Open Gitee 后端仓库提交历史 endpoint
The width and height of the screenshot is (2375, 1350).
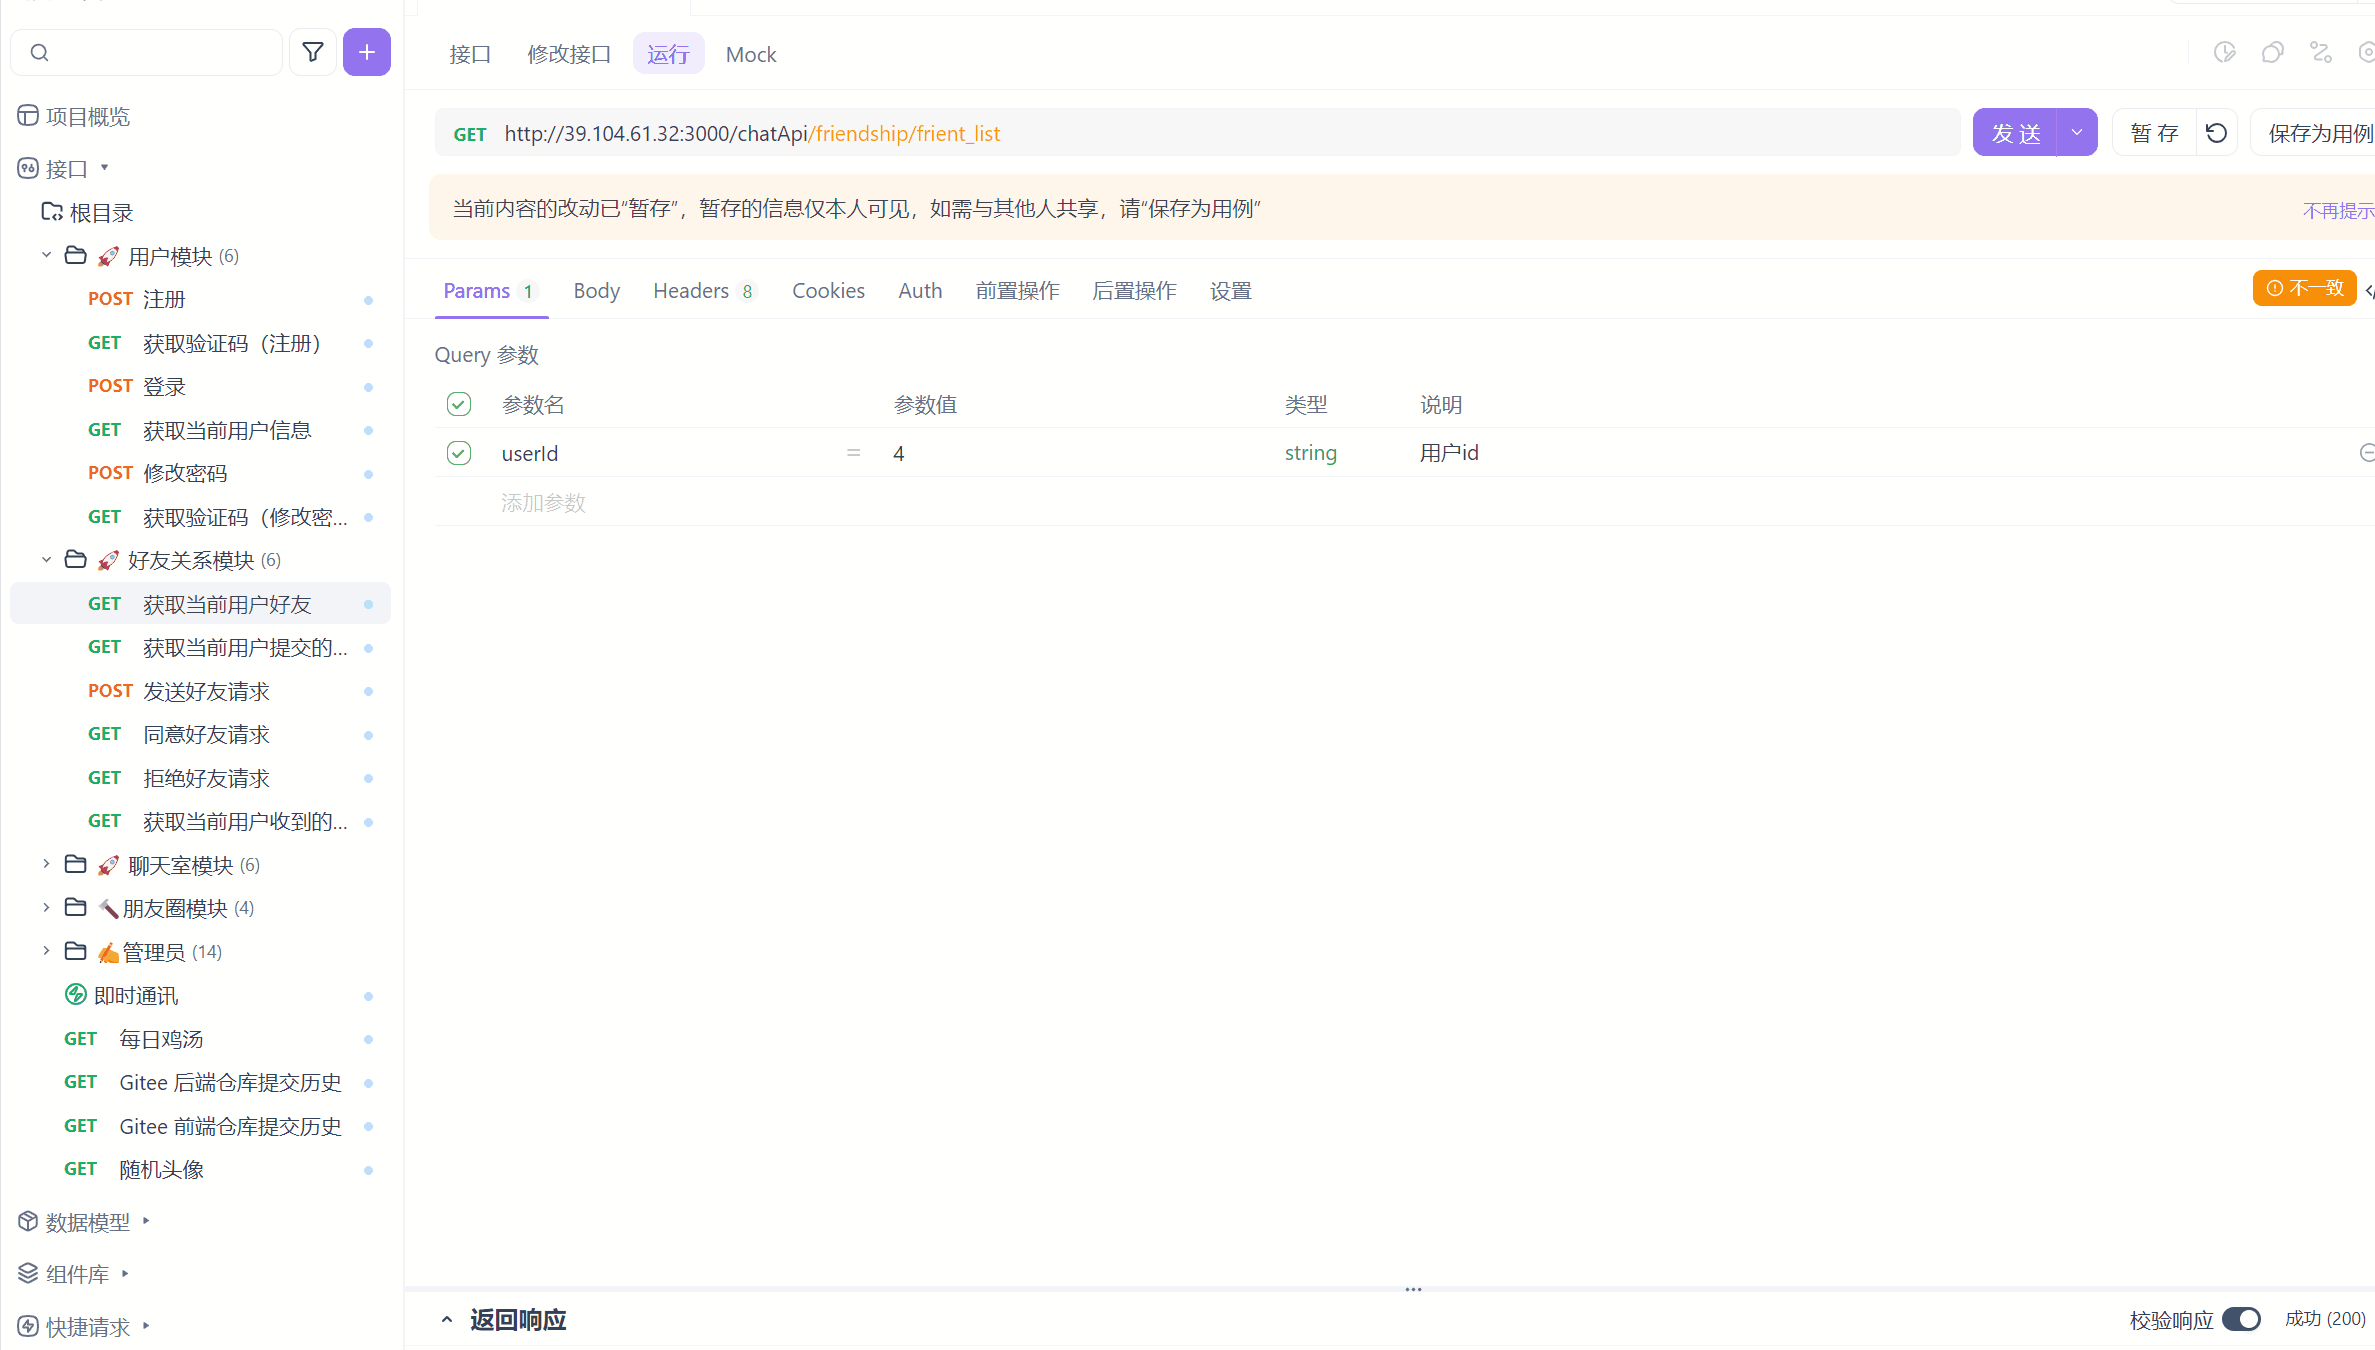point(200,1083)
